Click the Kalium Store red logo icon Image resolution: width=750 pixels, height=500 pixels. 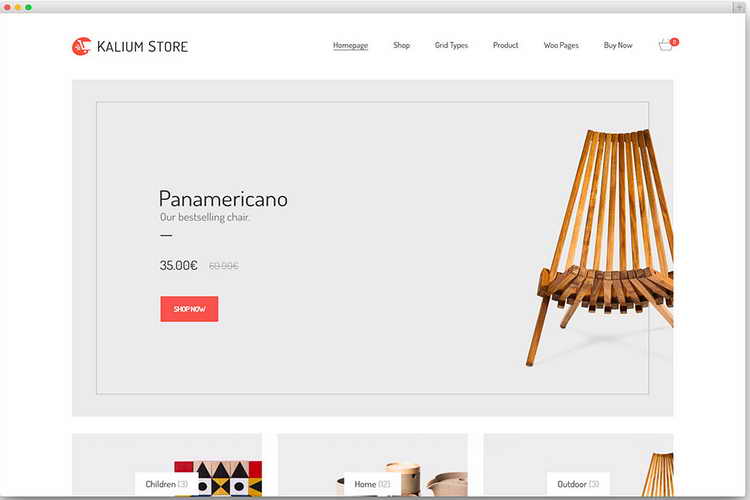point(81,46)
